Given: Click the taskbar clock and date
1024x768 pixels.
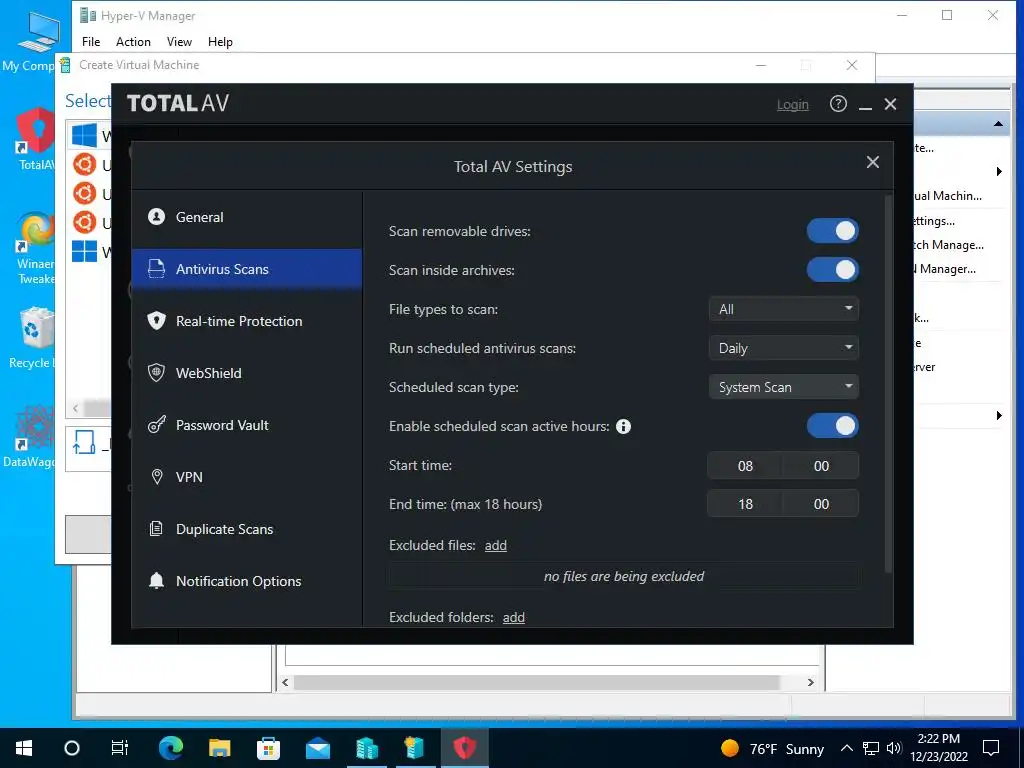Looking at the screenshot, I should (939, 748).
